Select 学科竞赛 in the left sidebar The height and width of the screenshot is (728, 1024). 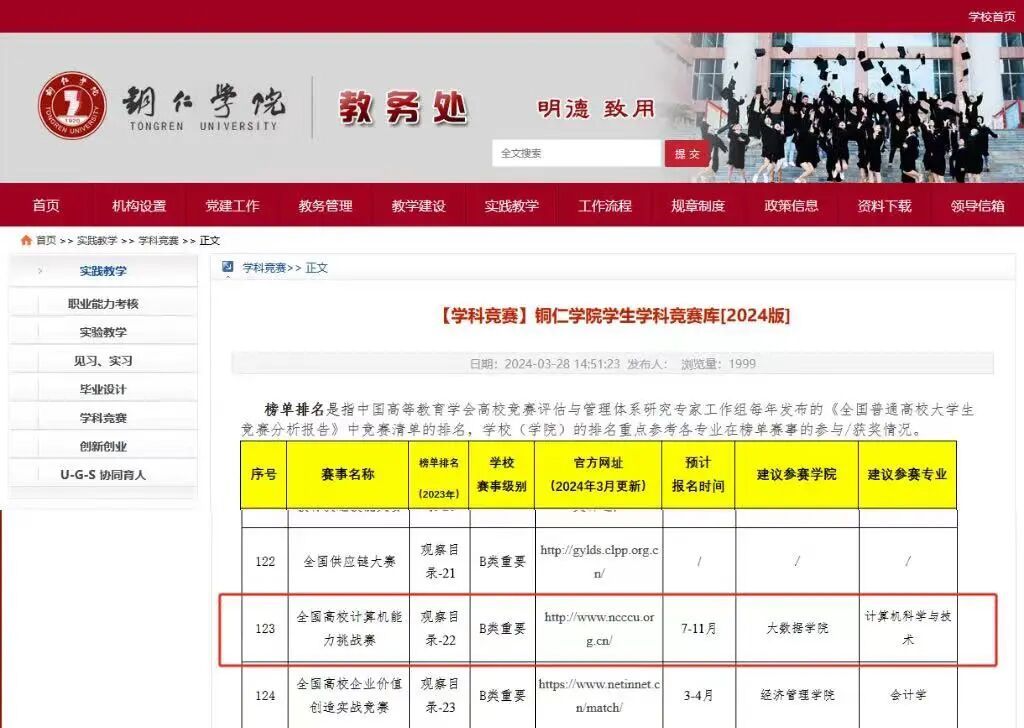pyautogui.click(x=103, y=418)
